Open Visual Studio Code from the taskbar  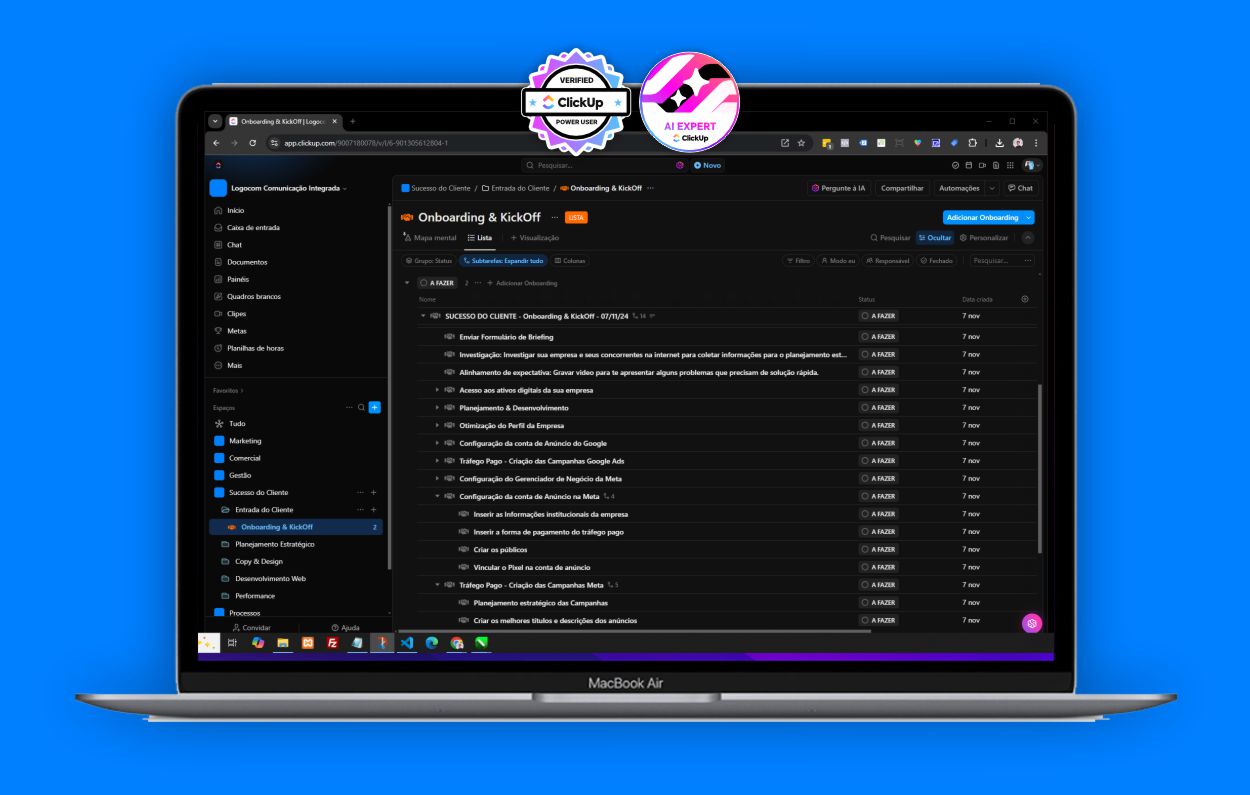(x=407, y=643)
